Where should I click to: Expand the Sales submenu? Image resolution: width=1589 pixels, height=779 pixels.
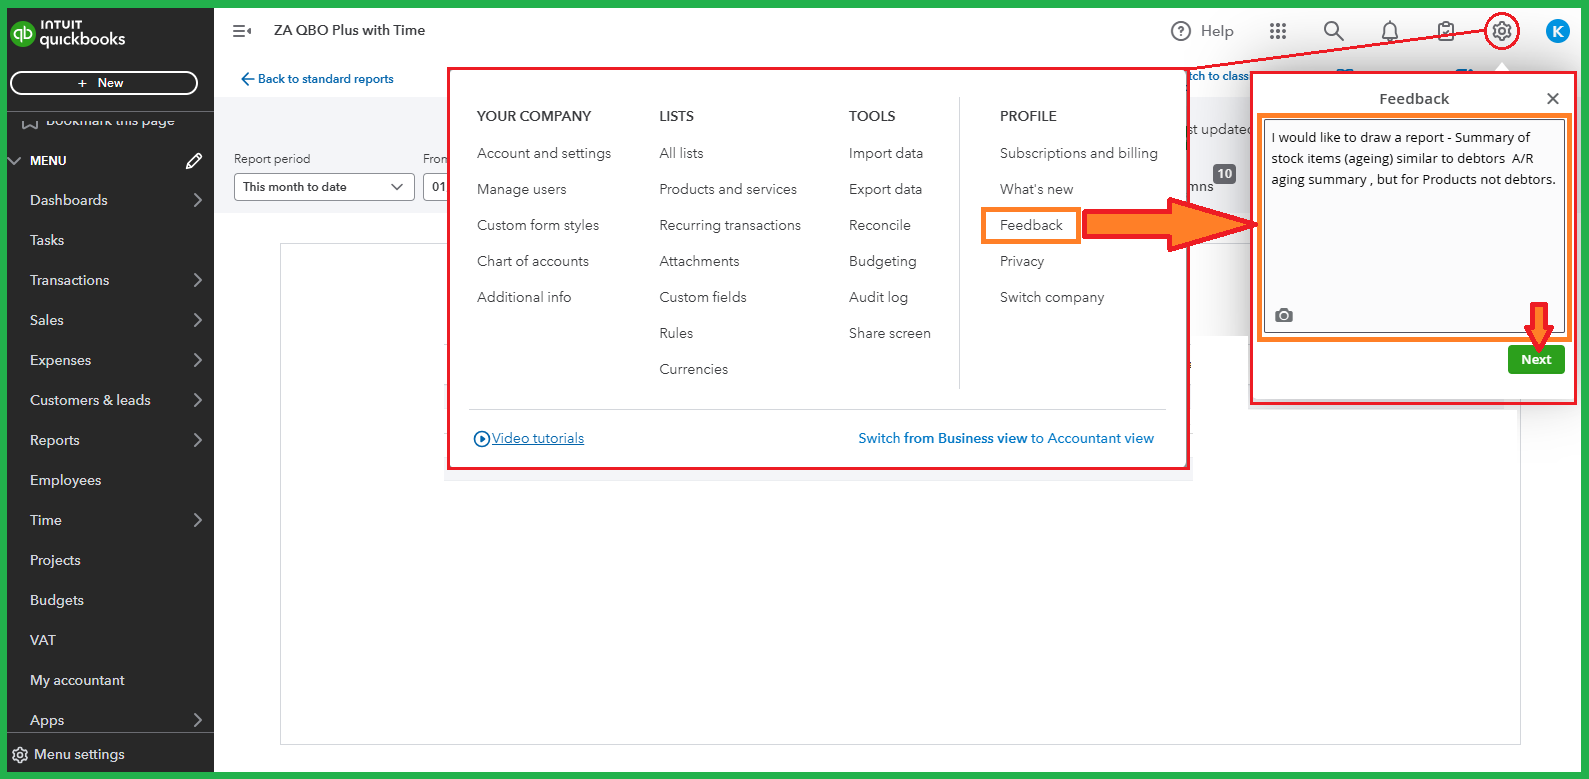coord(197,320)
